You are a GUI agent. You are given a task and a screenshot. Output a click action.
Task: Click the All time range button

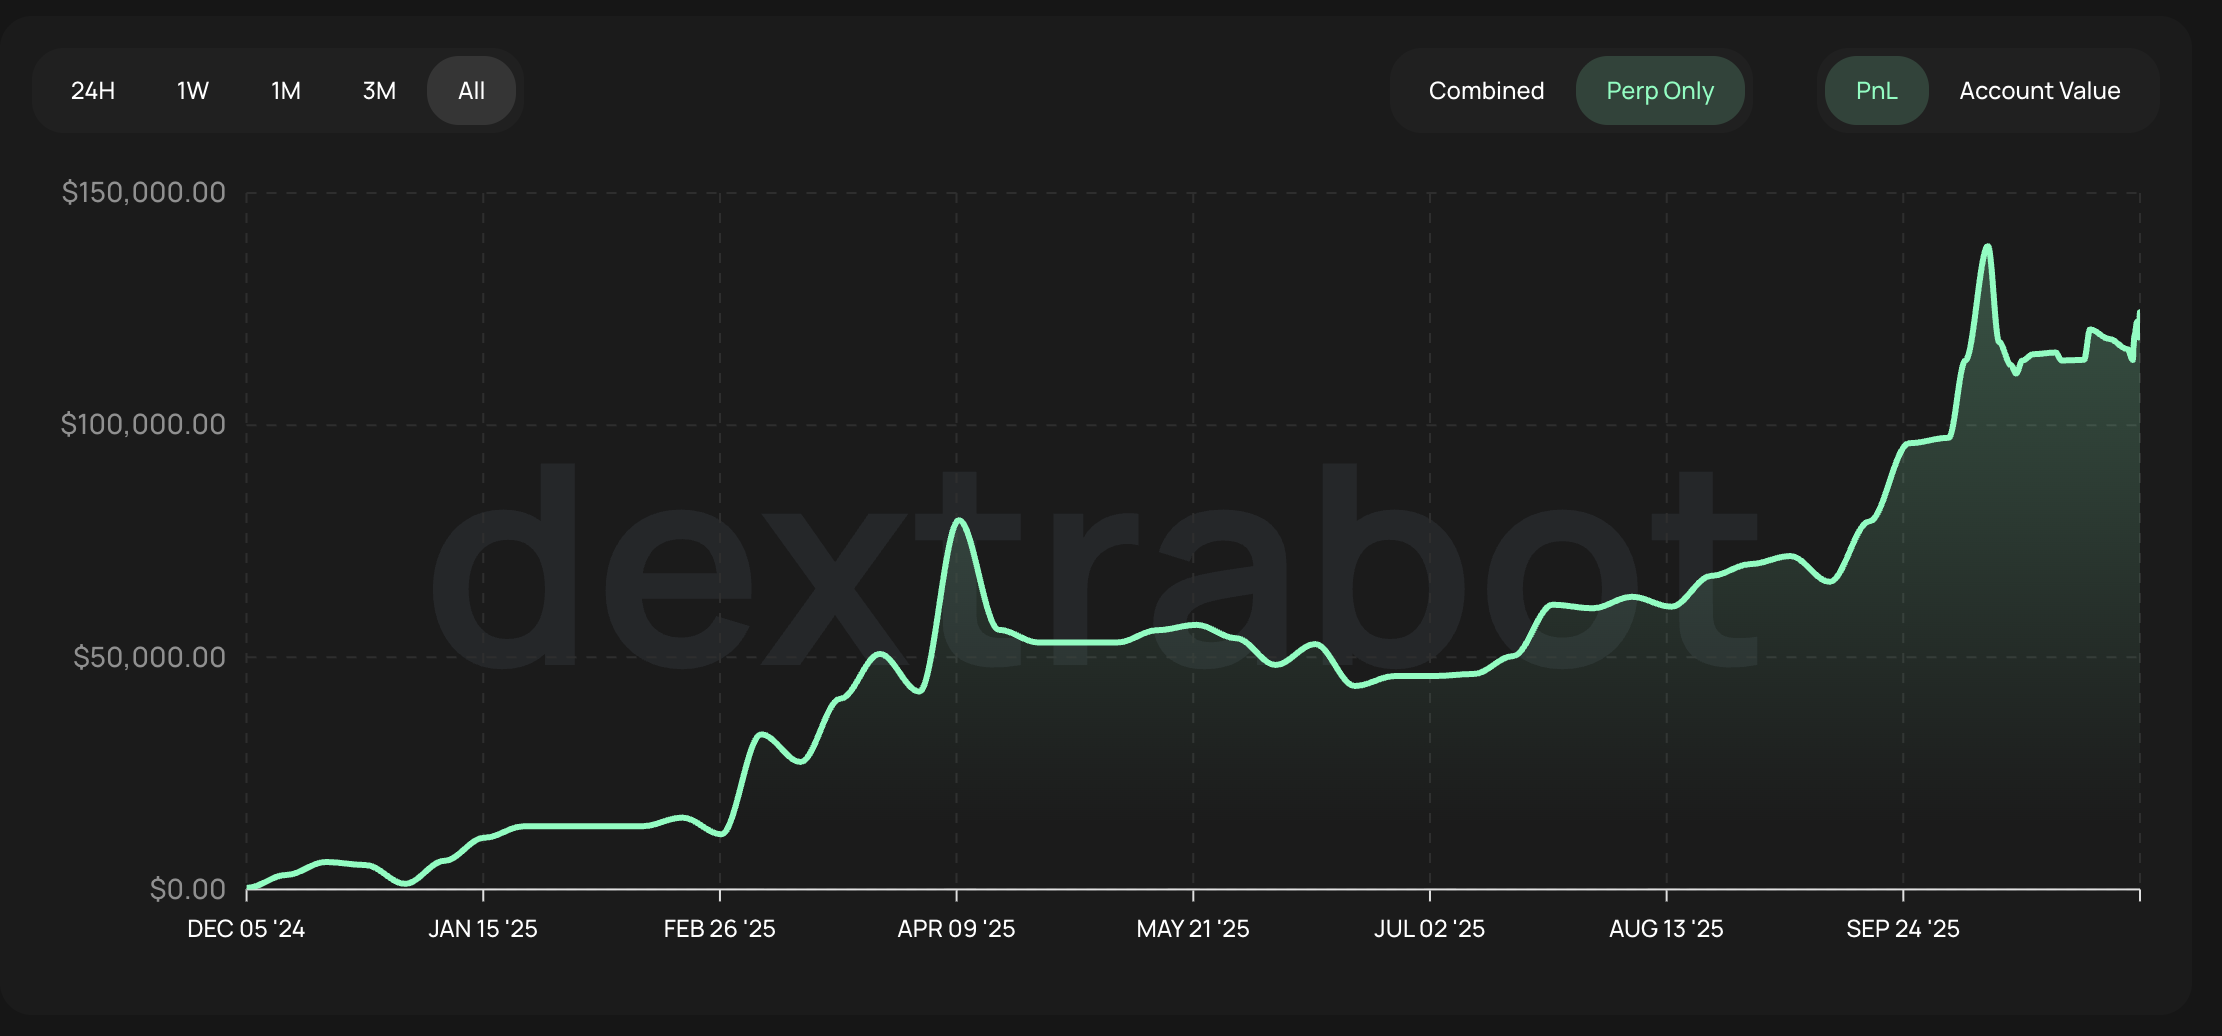(x=471, y=91)
